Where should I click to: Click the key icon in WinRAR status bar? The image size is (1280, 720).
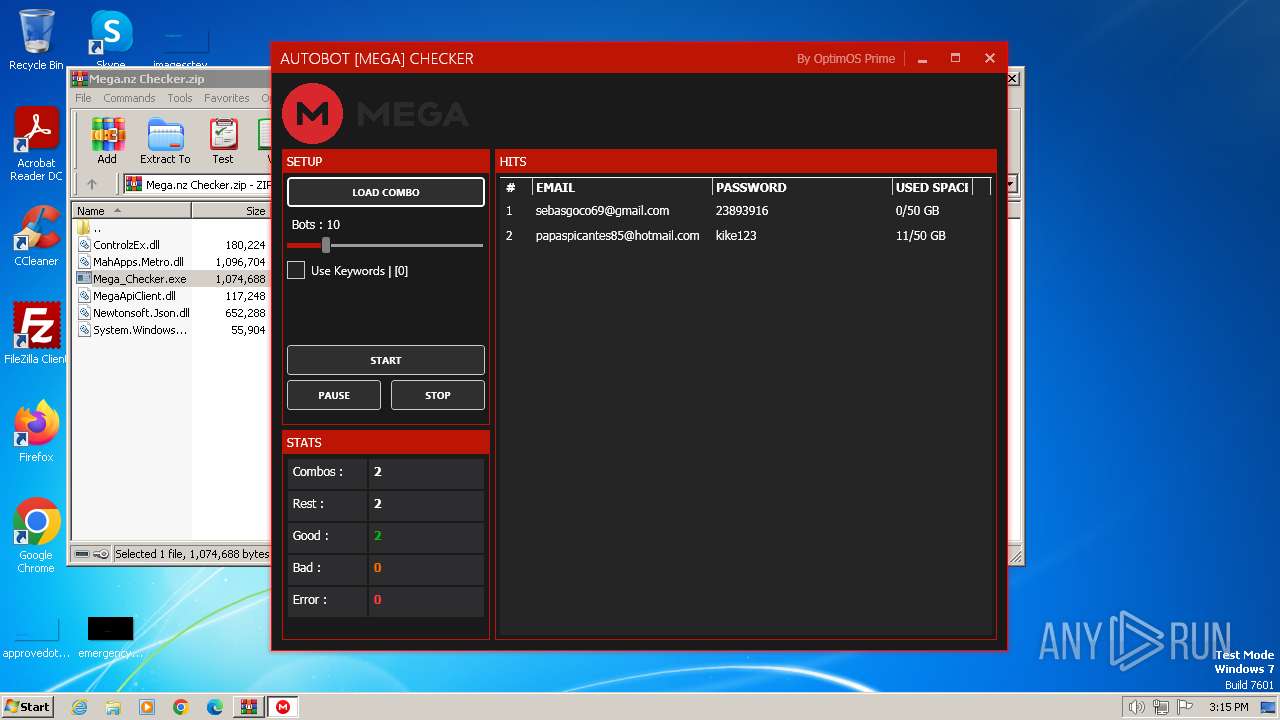101,554
